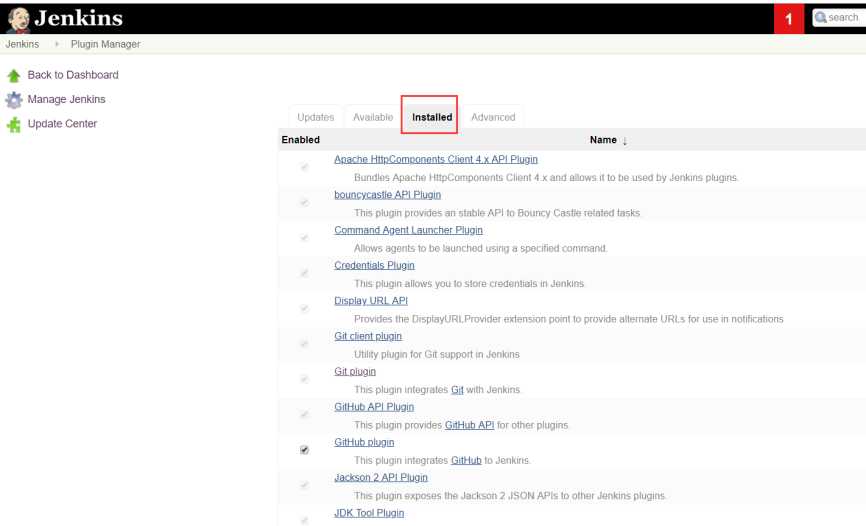Viewport: 866px width, 526px height.
Task: Switch to the Updates tab
Action: (x=315, y=117)
